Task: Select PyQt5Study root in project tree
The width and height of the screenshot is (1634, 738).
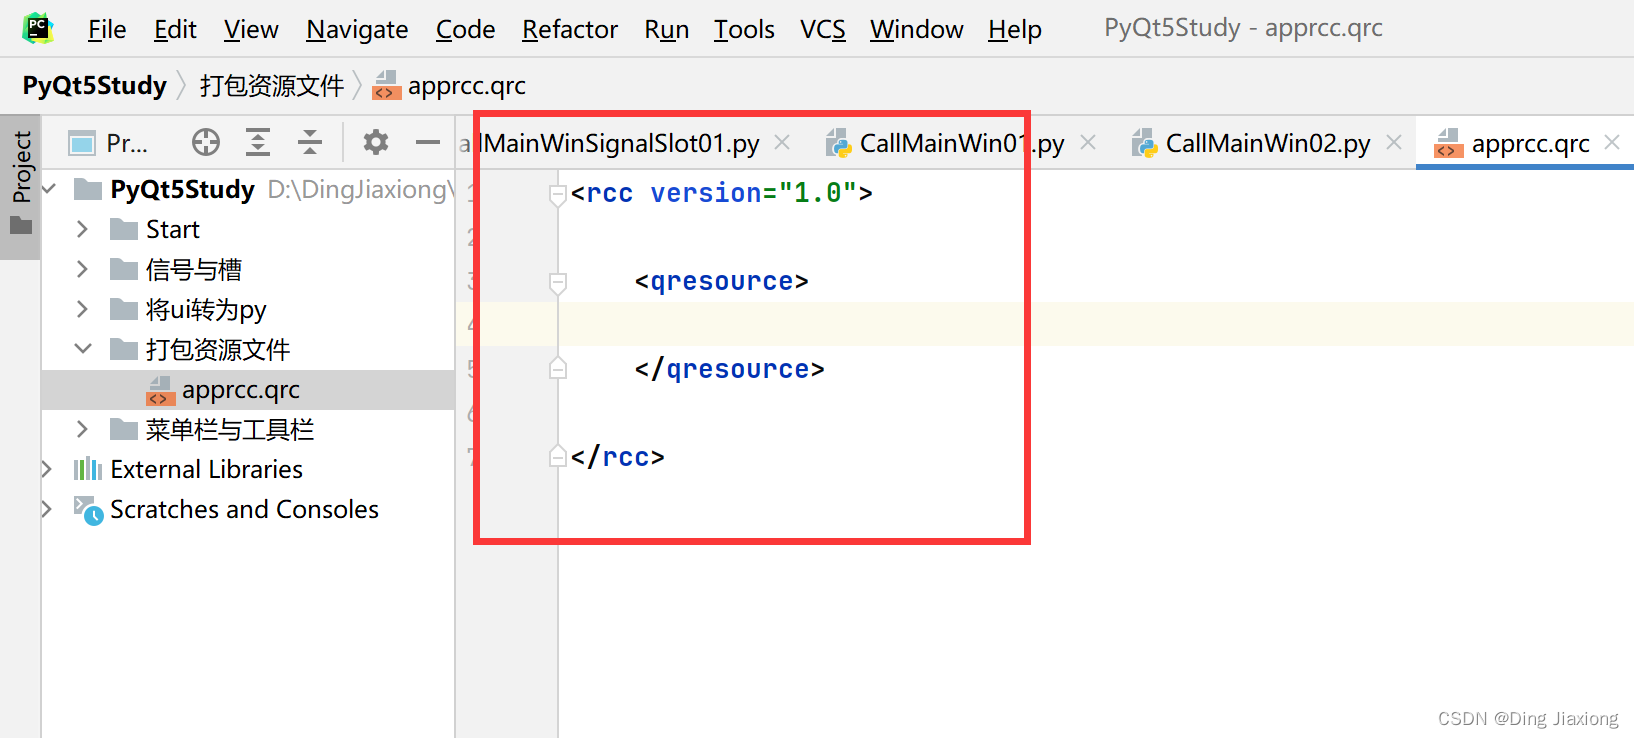Action: 182,190
